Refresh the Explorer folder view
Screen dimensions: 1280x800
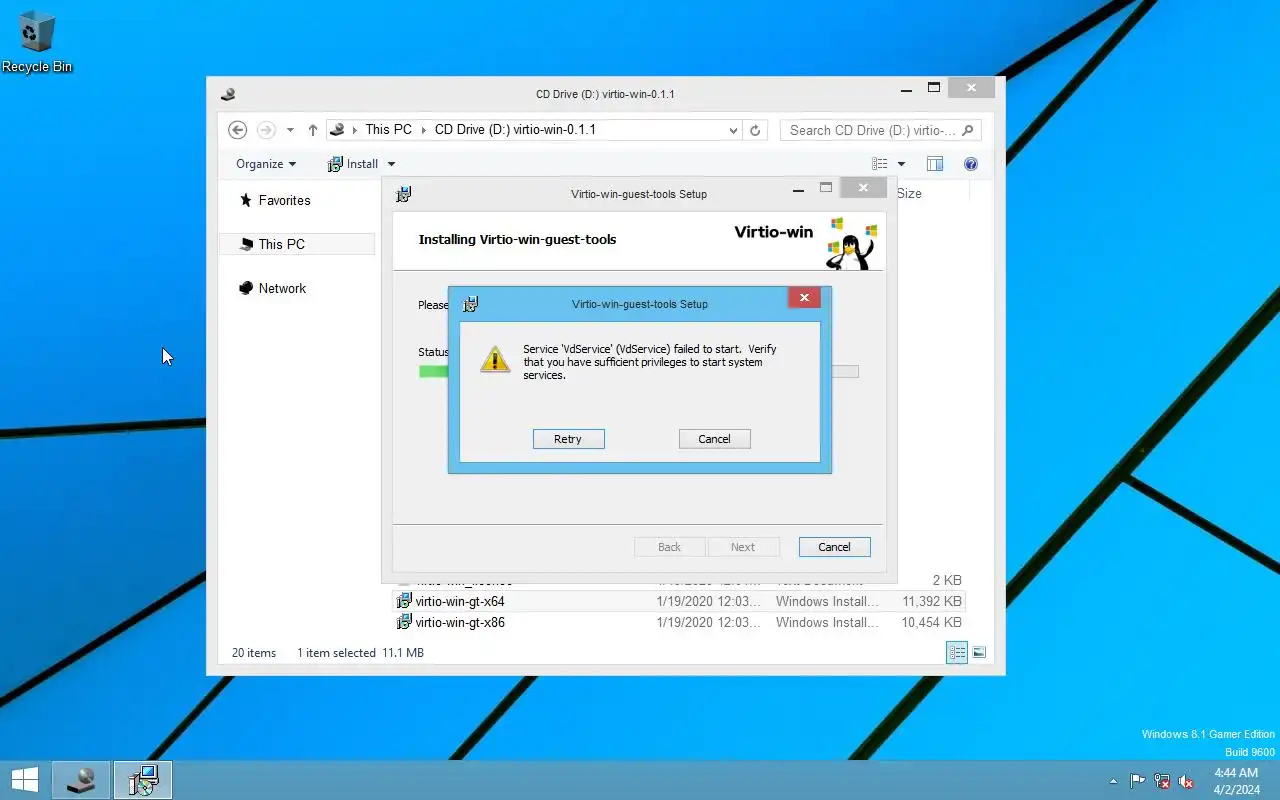pos(755,130)
